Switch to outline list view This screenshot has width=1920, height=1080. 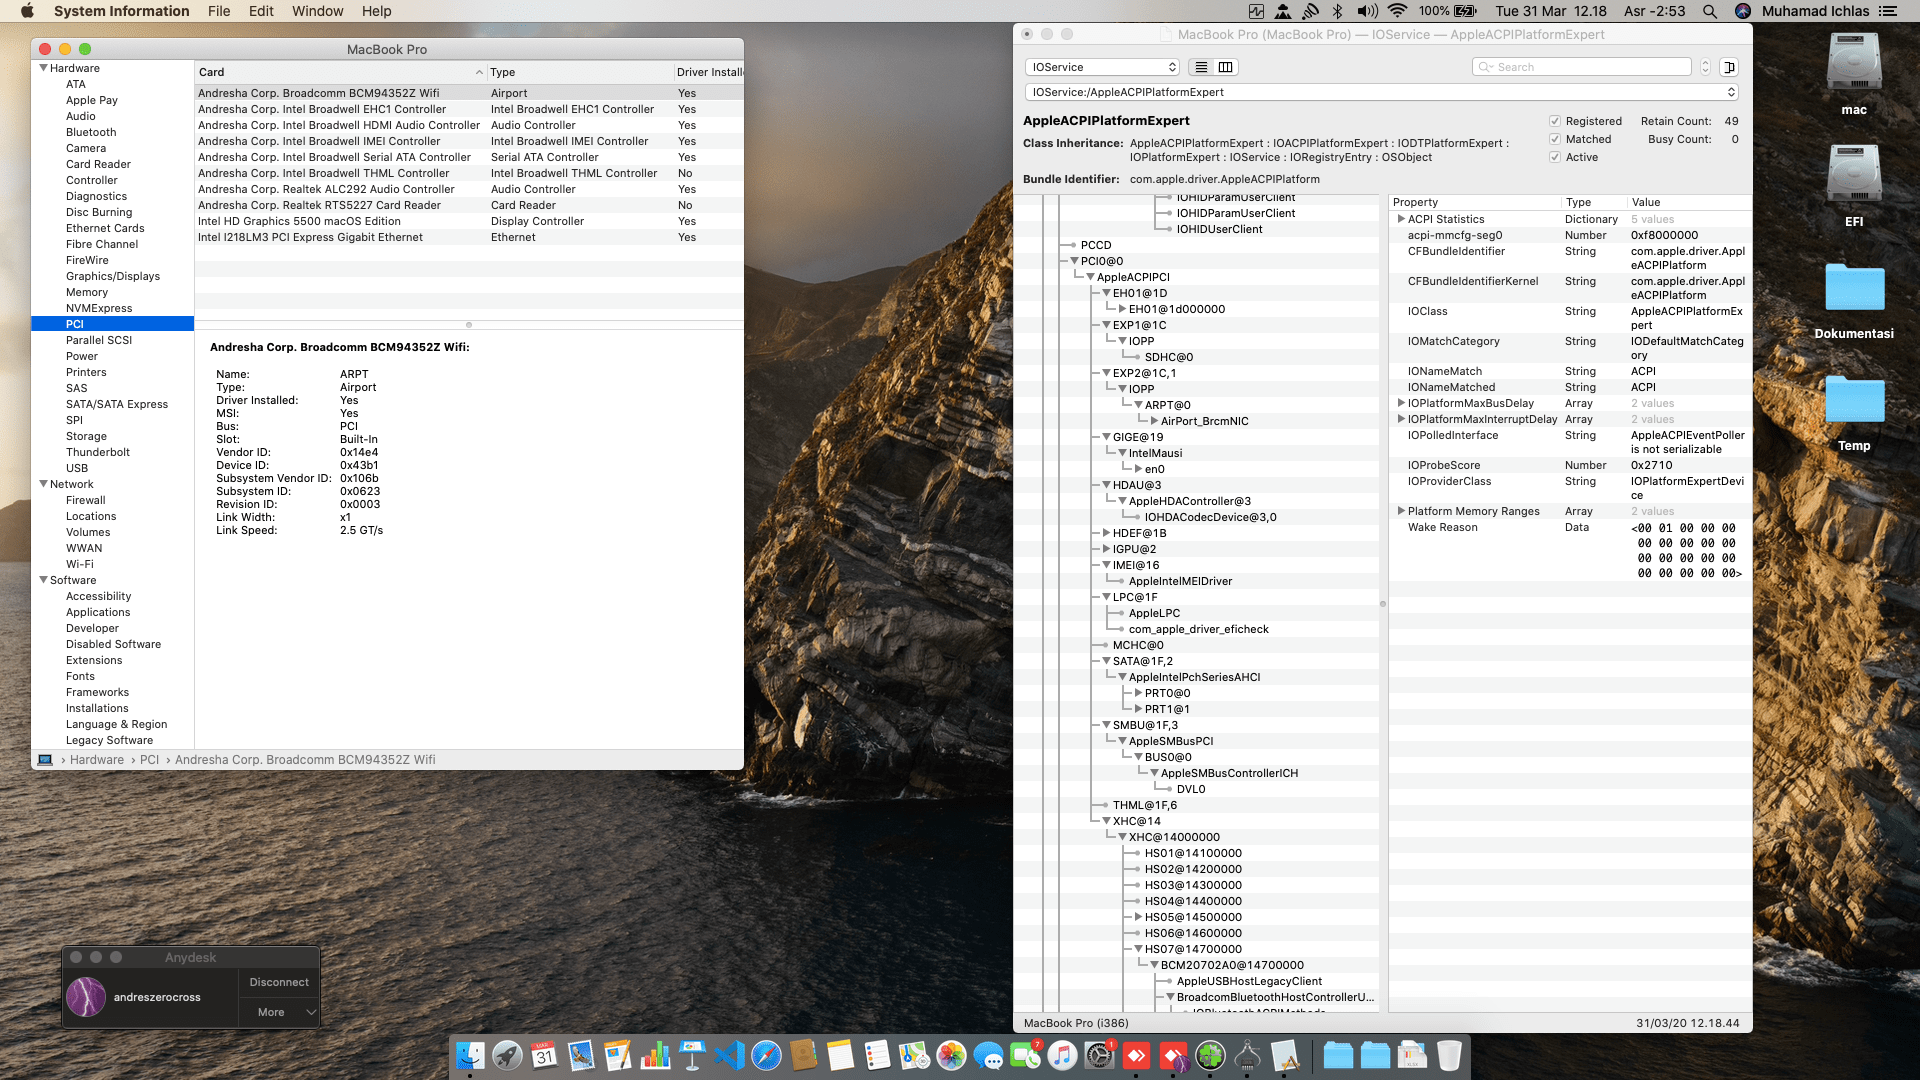(1201, 67)
